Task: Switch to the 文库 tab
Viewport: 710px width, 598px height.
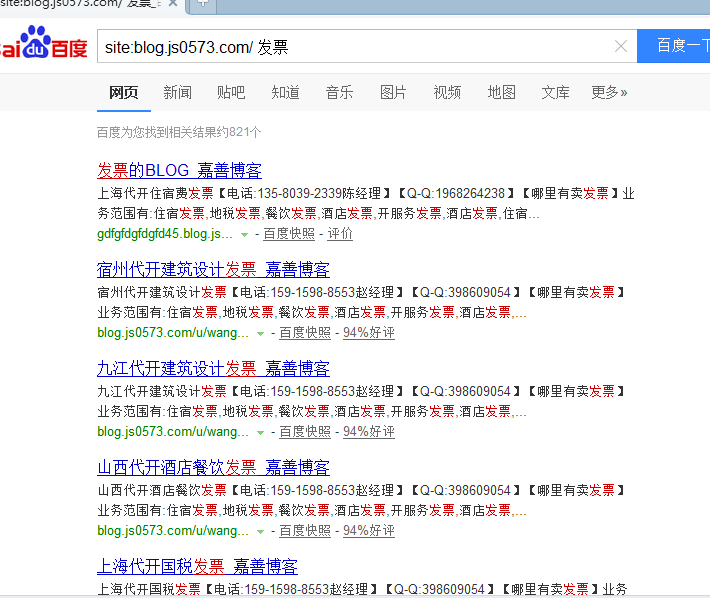Action: (x=555, y=92)
